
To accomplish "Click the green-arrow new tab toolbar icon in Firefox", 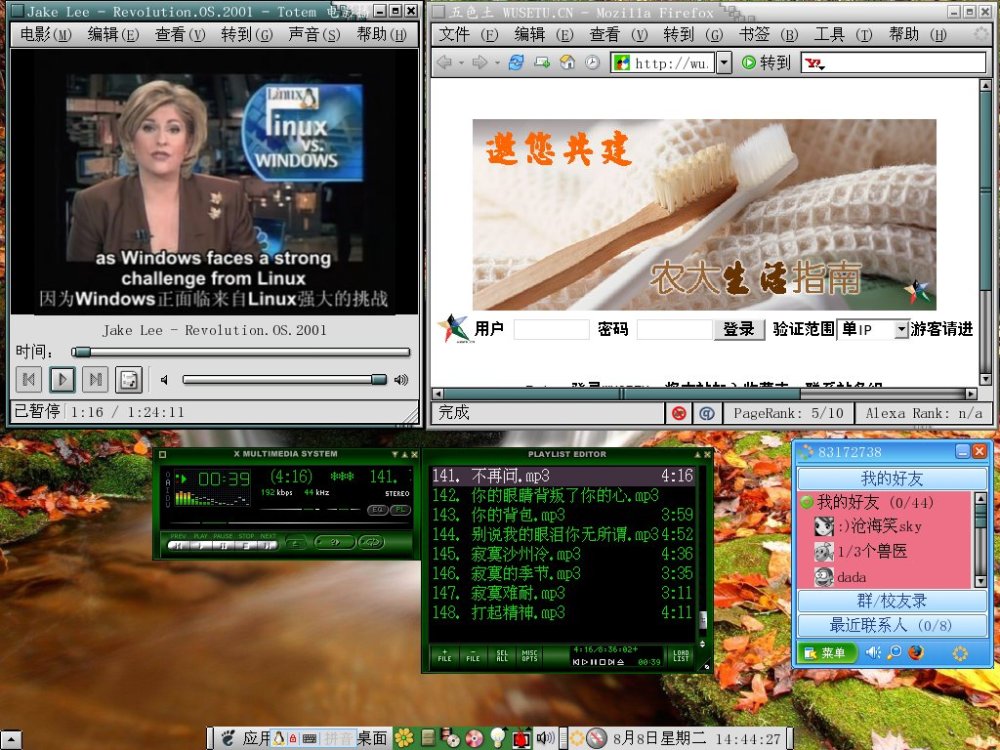I will point(542,62).
